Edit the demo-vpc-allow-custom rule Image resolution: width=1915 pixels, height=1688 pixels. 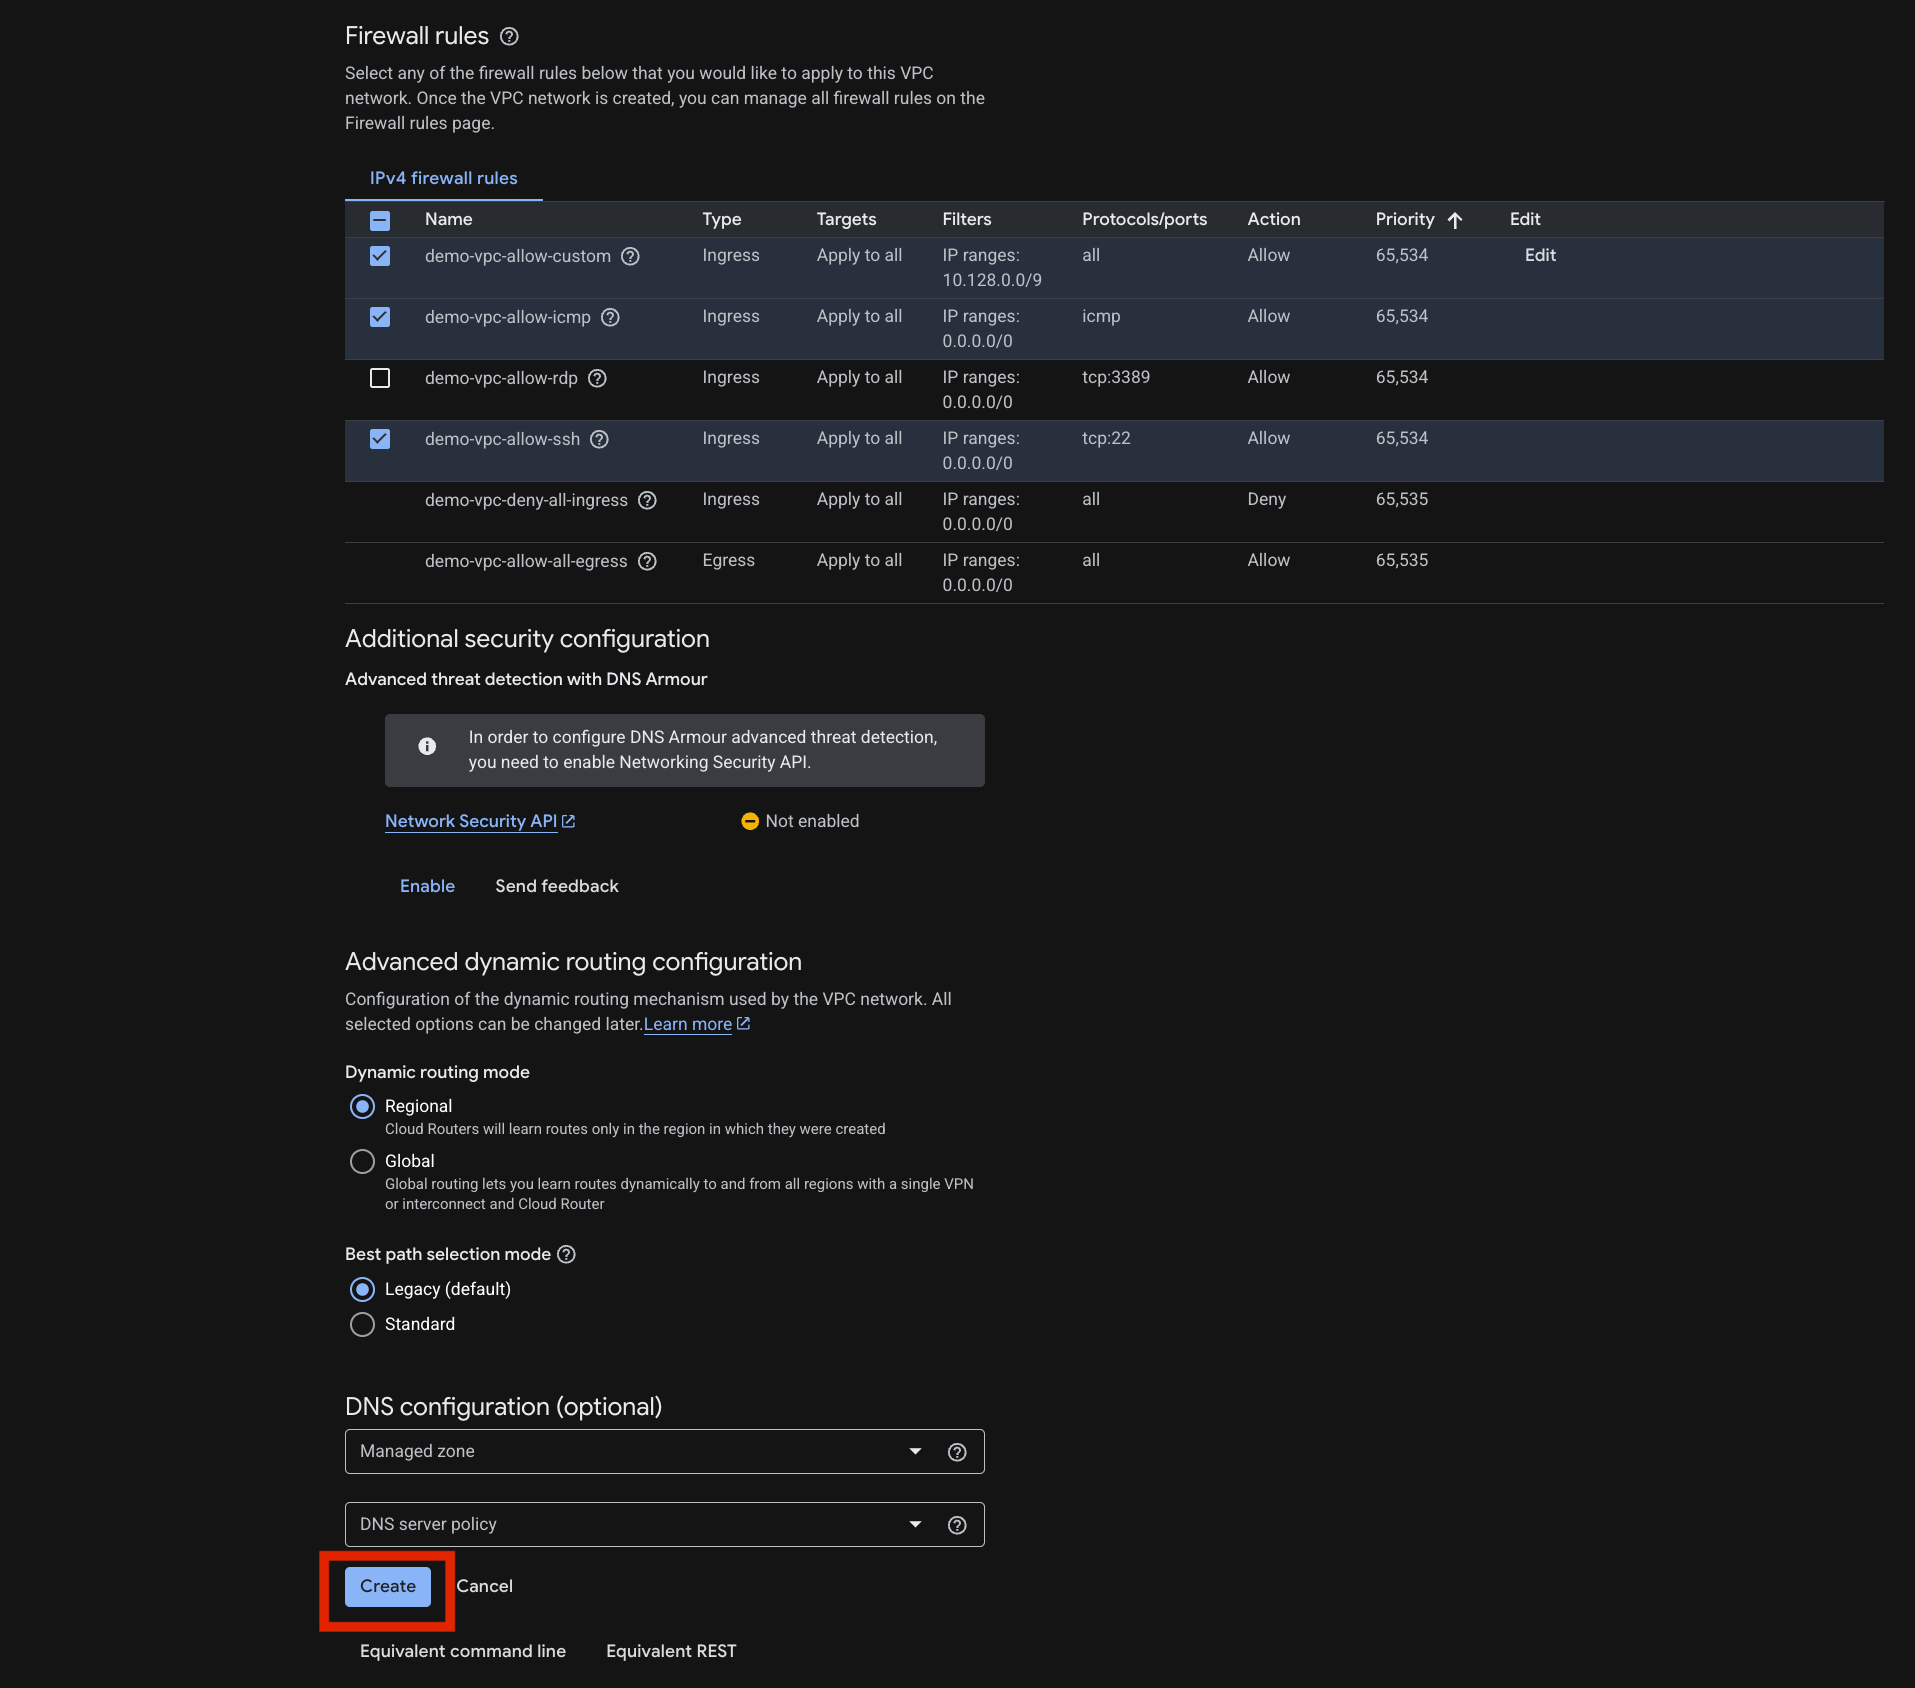[x=1539, y=256]
